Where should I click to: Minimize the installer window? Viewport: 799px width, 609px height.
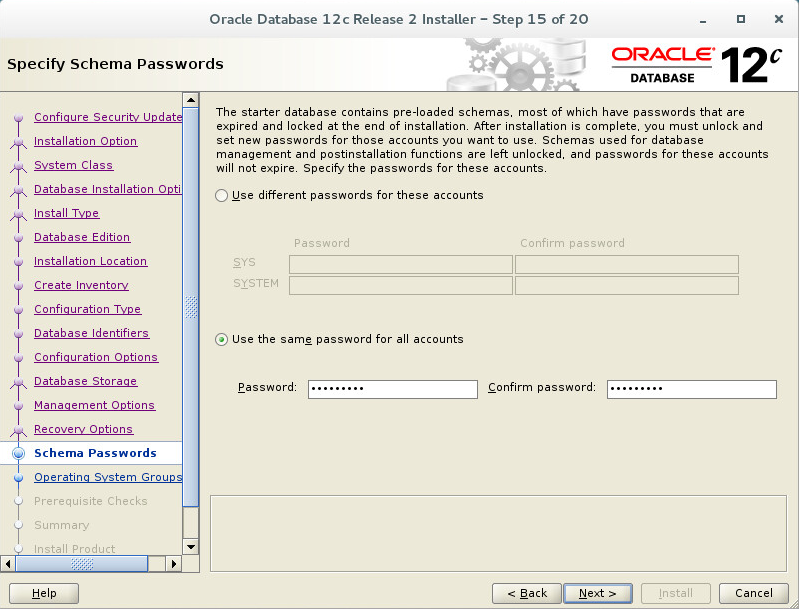click(703, 19)
